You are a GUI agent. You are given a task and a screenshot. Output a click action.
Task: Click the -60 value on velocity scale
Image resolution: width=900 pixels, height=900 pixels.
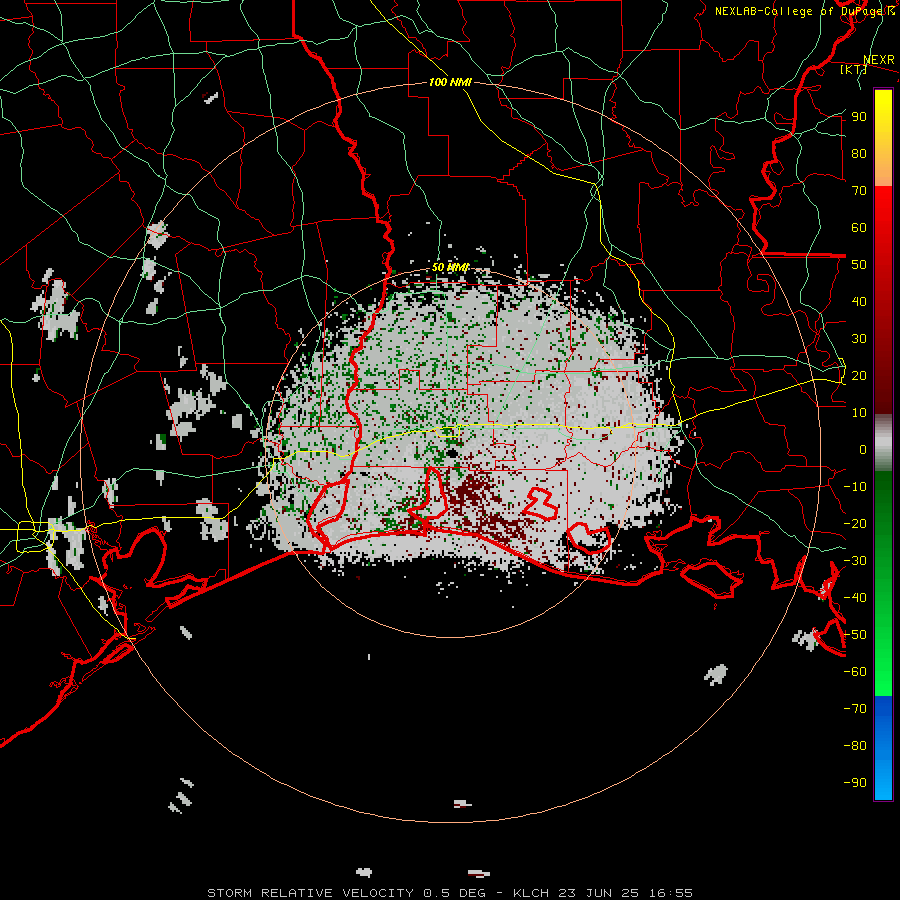pyautogui.click(x=855, y=672)
